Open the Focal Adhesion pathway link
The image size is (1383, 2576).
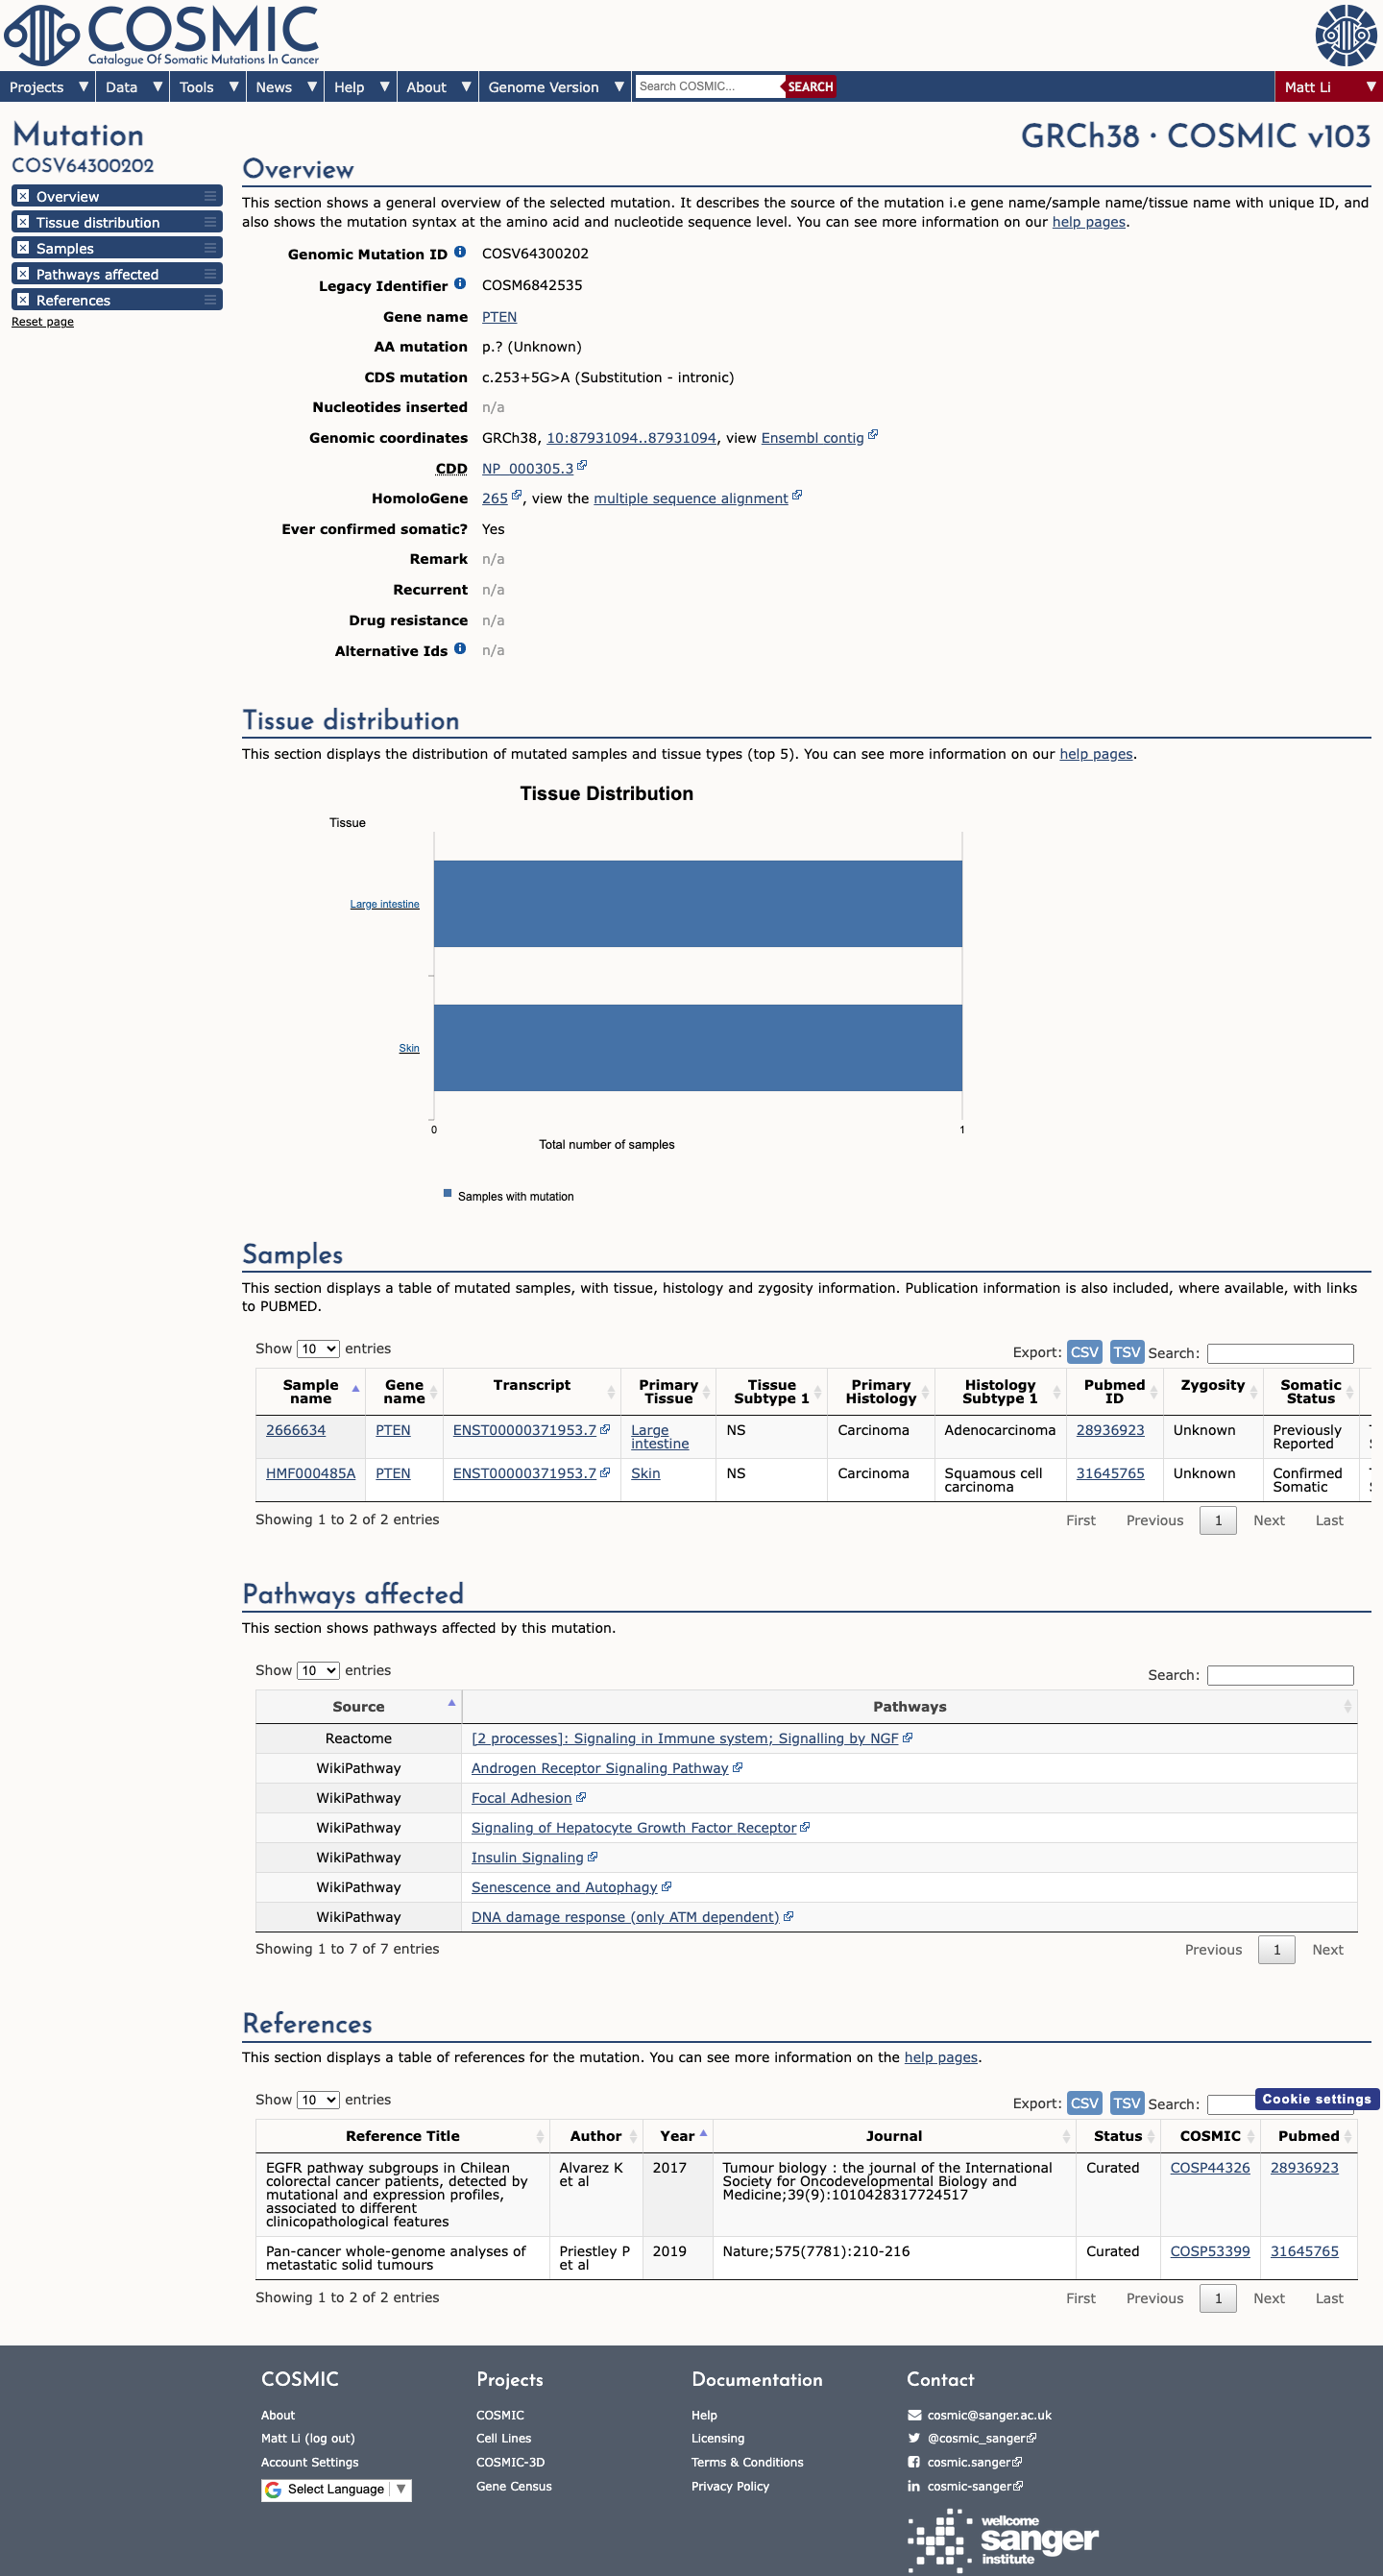(521, 1798)
